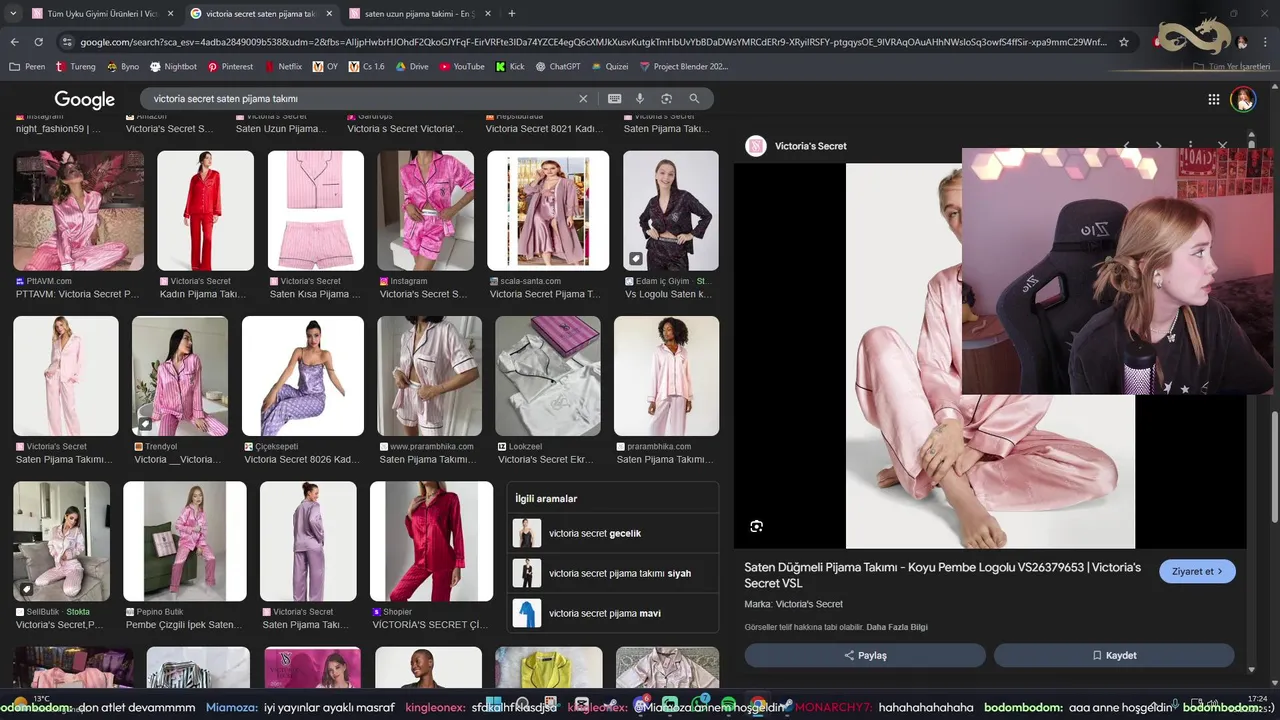Click the Kaydet save button

coord(1114,655)
